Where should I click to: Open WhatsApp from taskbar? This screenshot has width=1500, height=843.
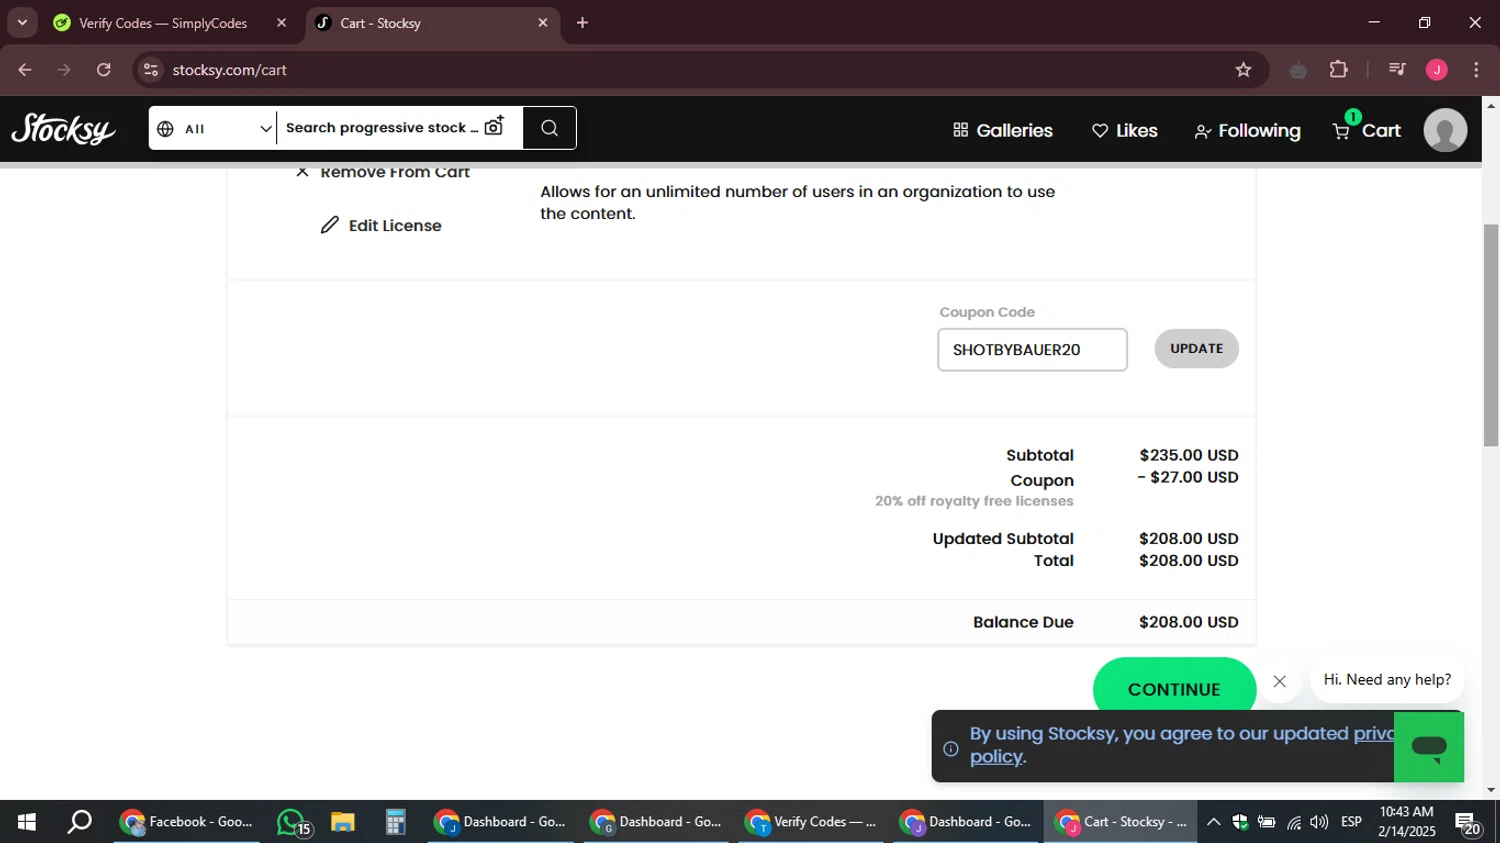coord(293,822)
